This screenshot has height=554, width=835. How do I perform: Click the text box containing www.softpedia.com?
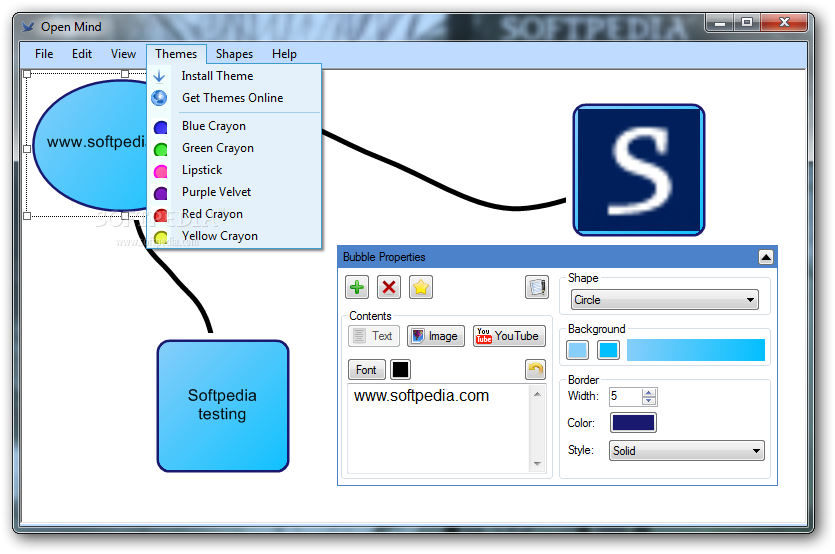pos(439,428)
